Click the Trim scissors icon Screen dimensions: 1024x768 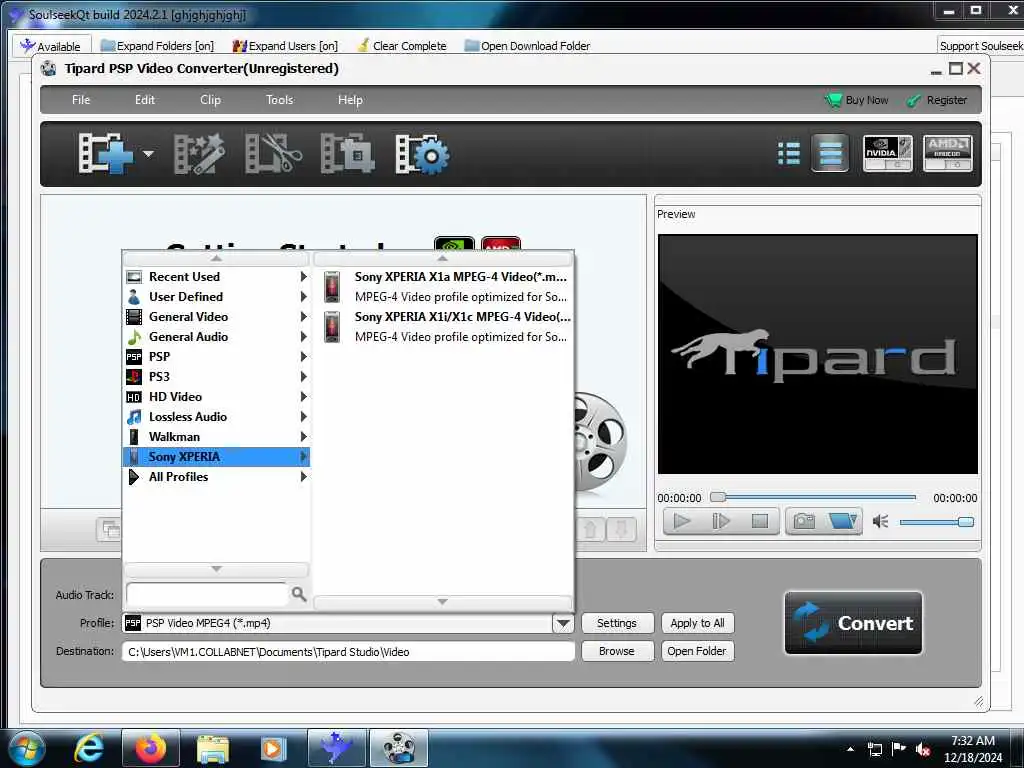point(274,154)
